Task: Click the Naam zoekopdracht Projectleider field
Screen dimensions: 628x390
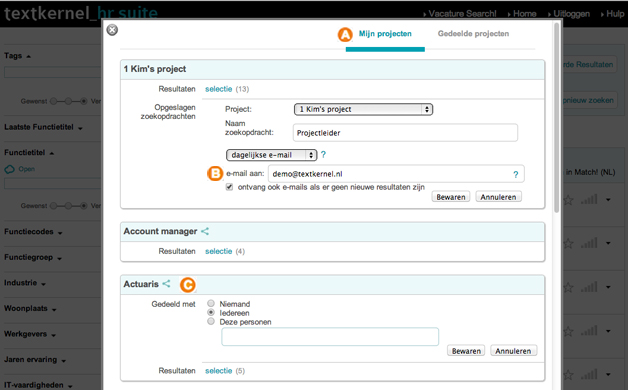Action: point(405,133)
